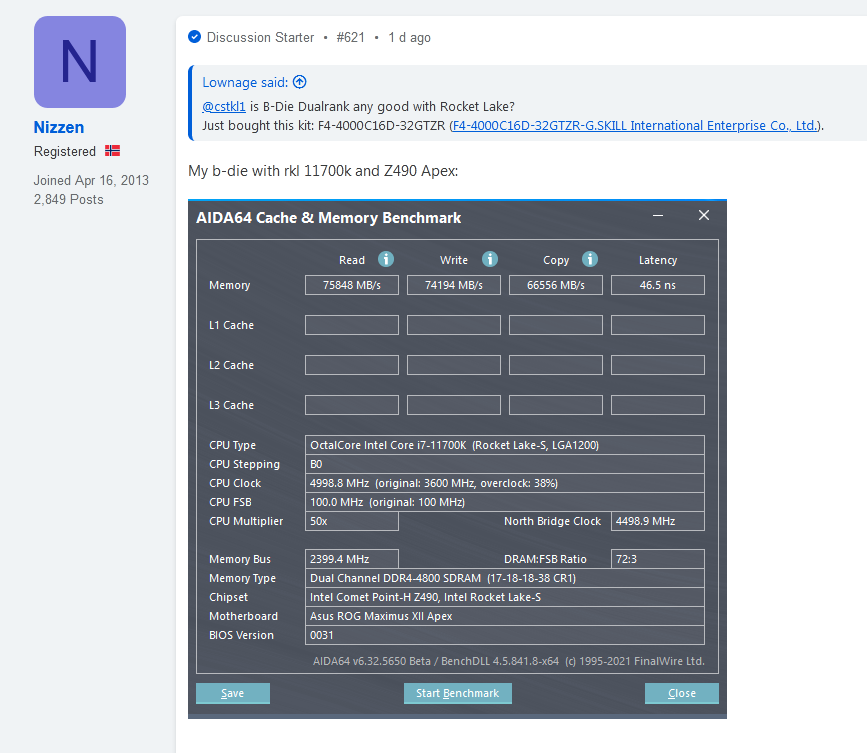
Task: Open the post number #621 link
Action: click(351, 37)
